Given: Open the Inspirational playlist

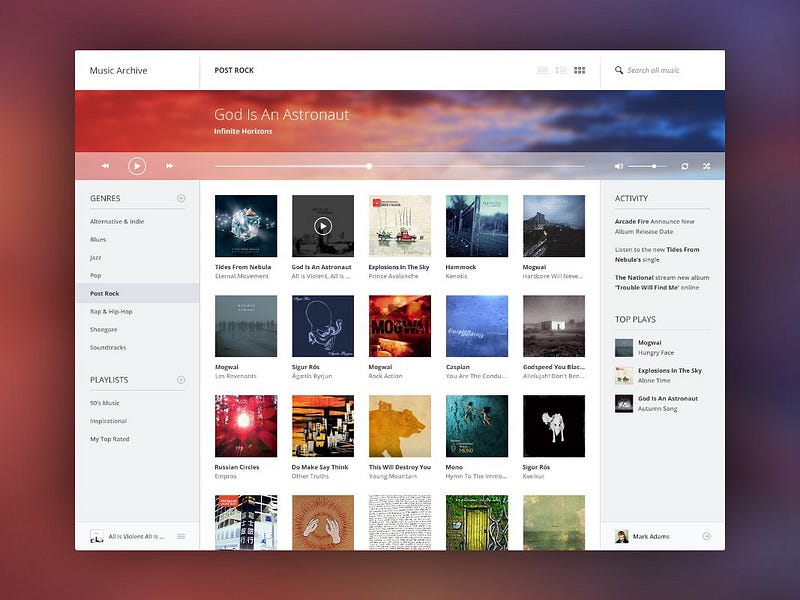Looking at the screenshot, I should coord(108,421).
